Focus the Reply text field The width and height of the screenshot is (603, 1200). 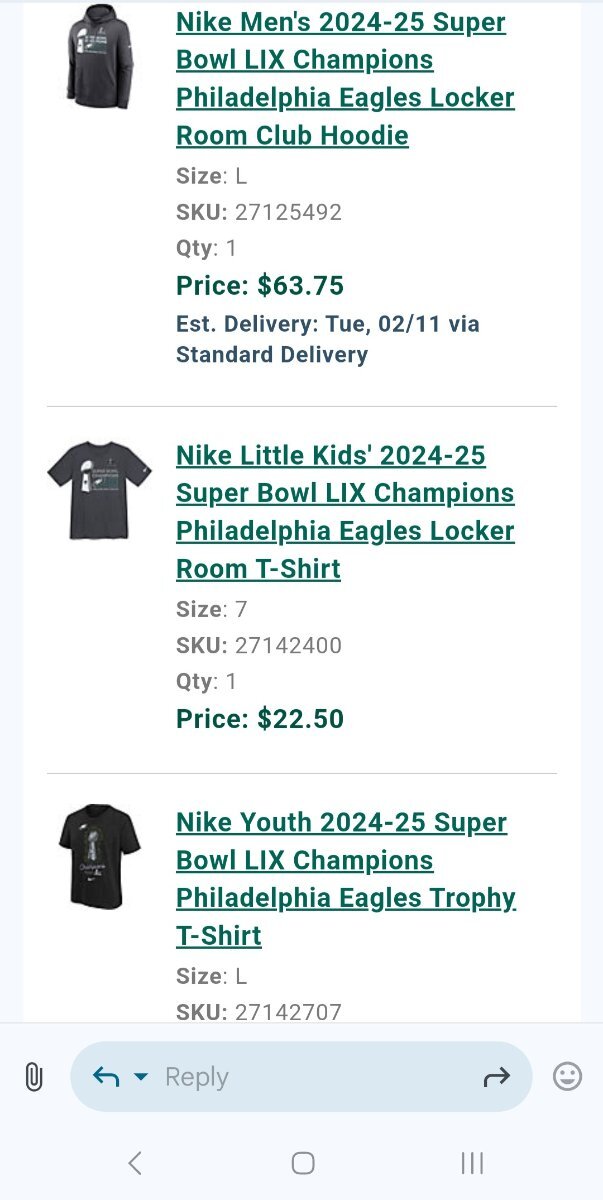coord(300,1077)
